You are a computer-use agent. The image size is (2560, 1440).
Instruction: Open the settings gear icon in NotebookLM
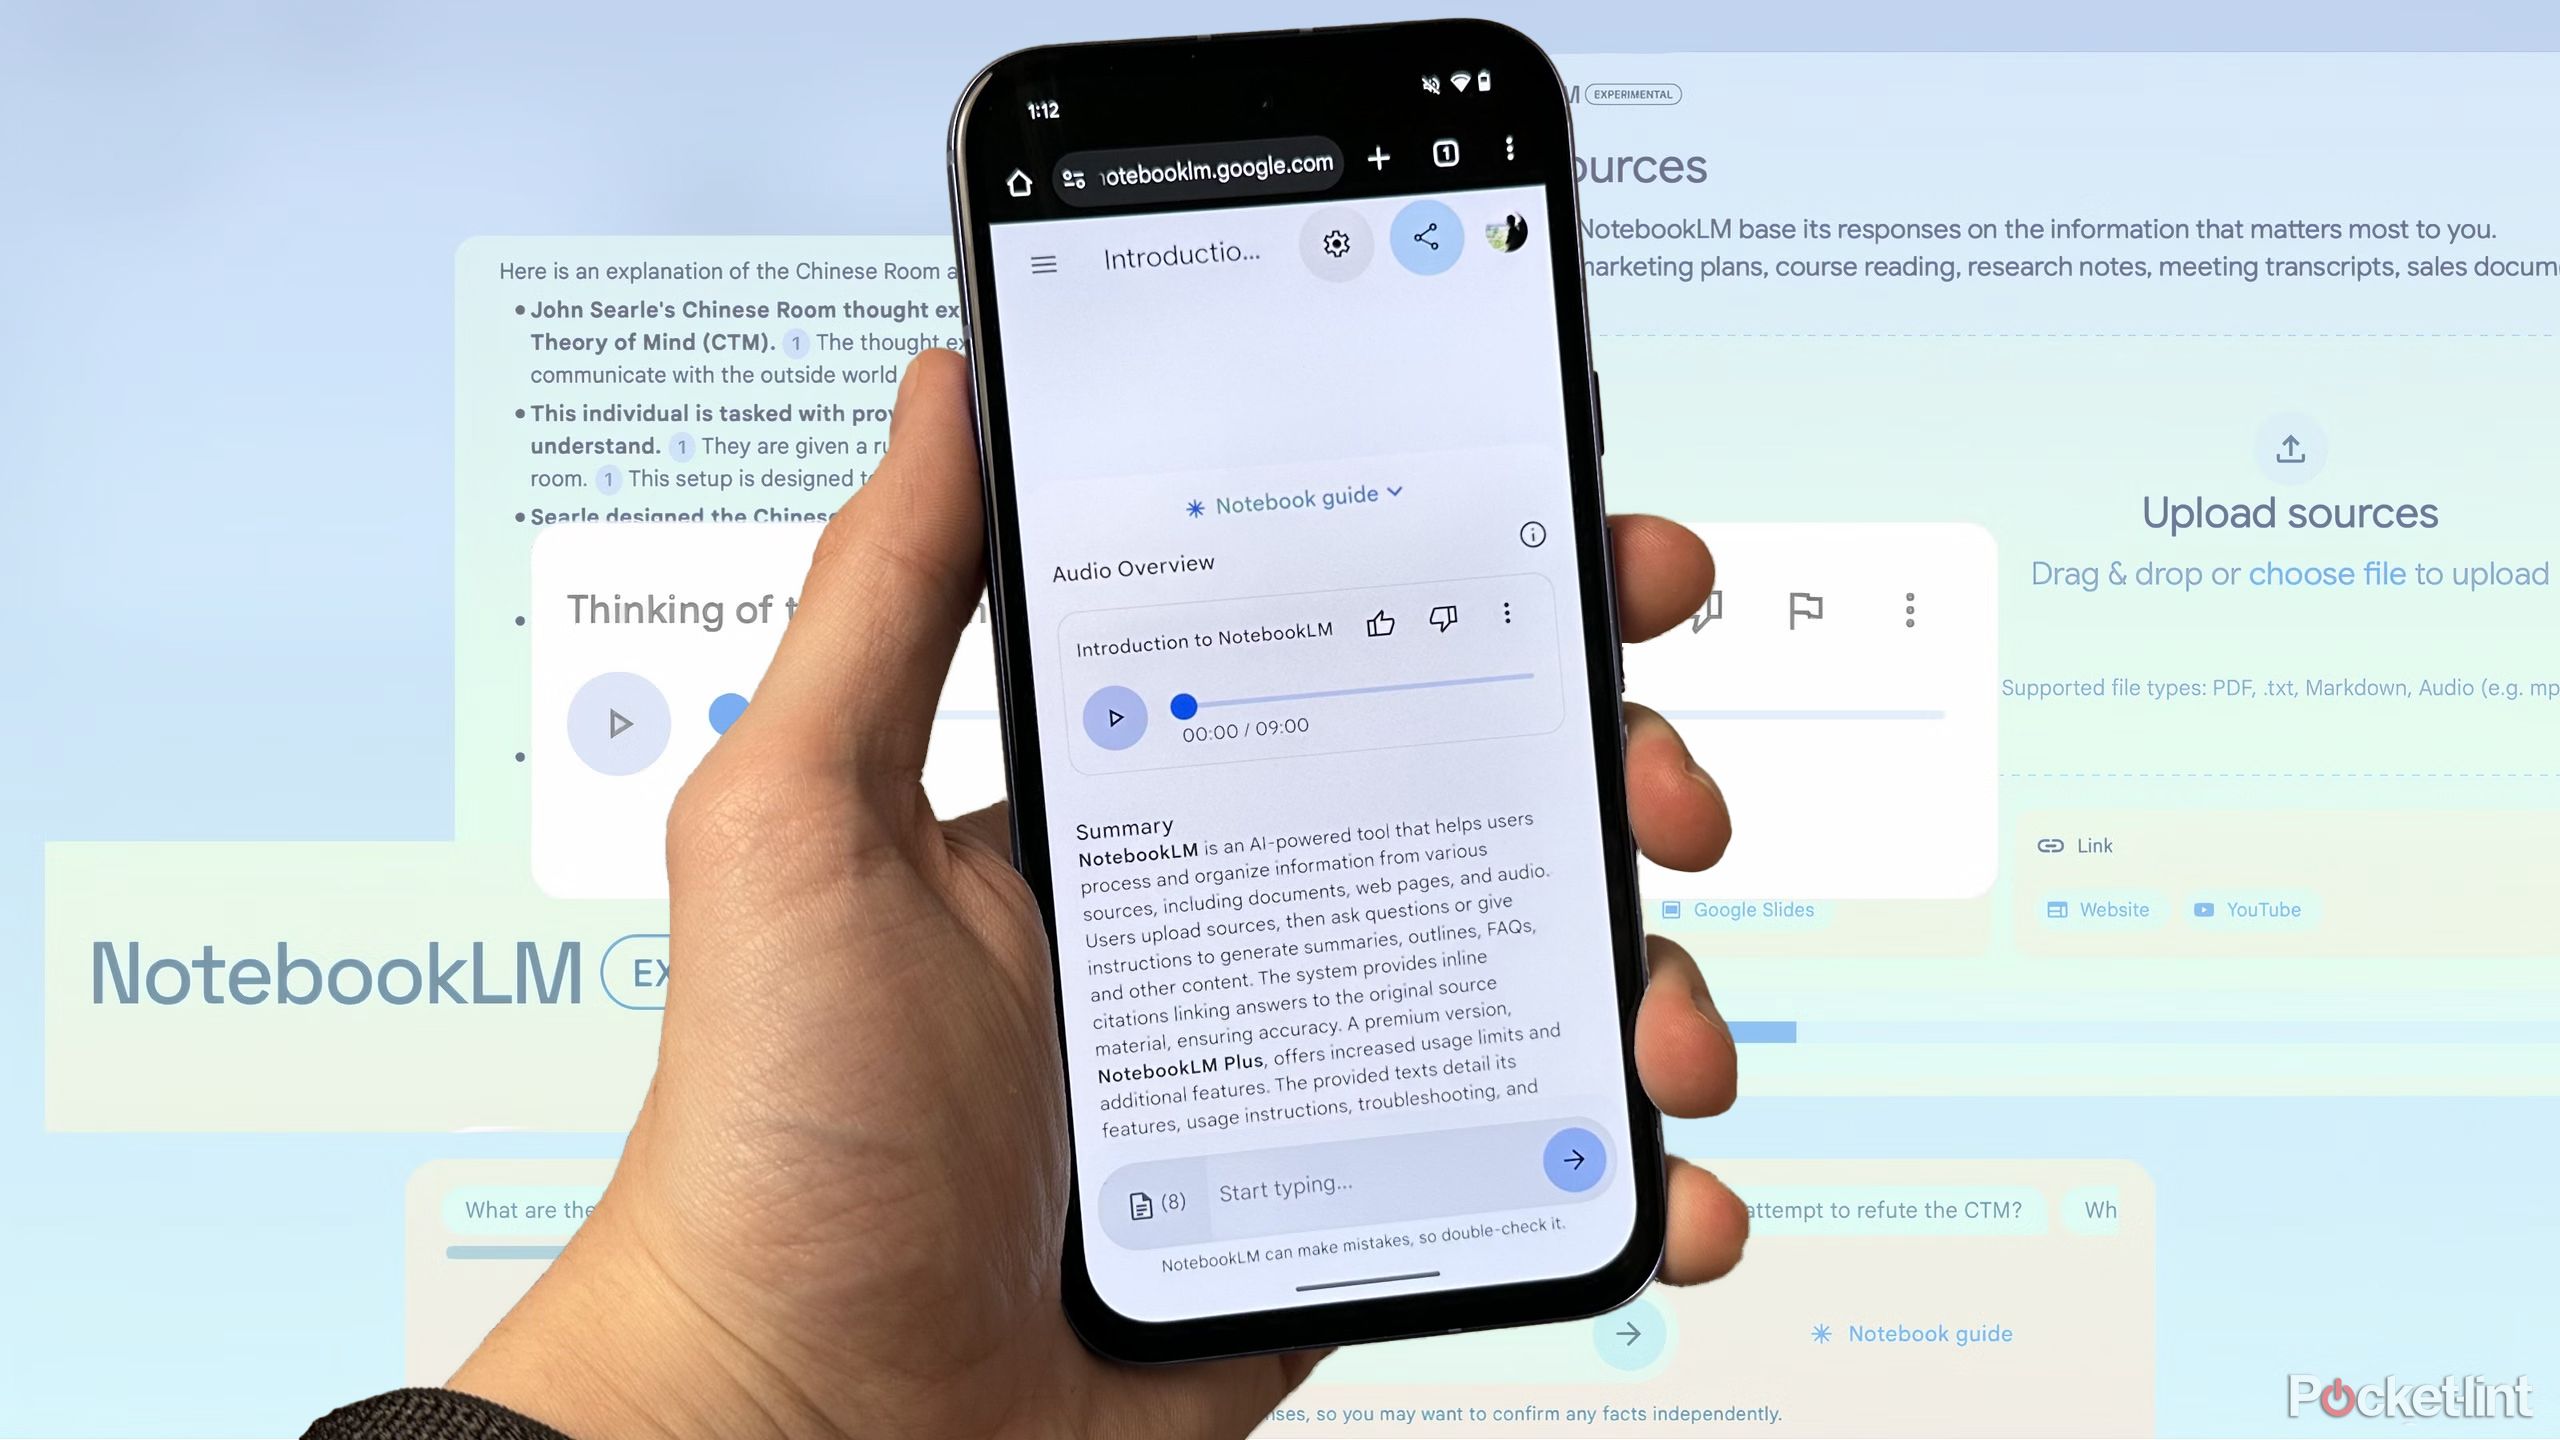[1335, 243]
